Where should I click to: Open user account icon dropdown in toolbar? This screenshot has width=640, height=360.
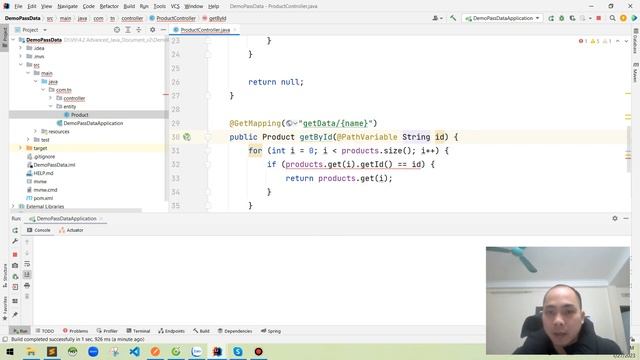437,18
